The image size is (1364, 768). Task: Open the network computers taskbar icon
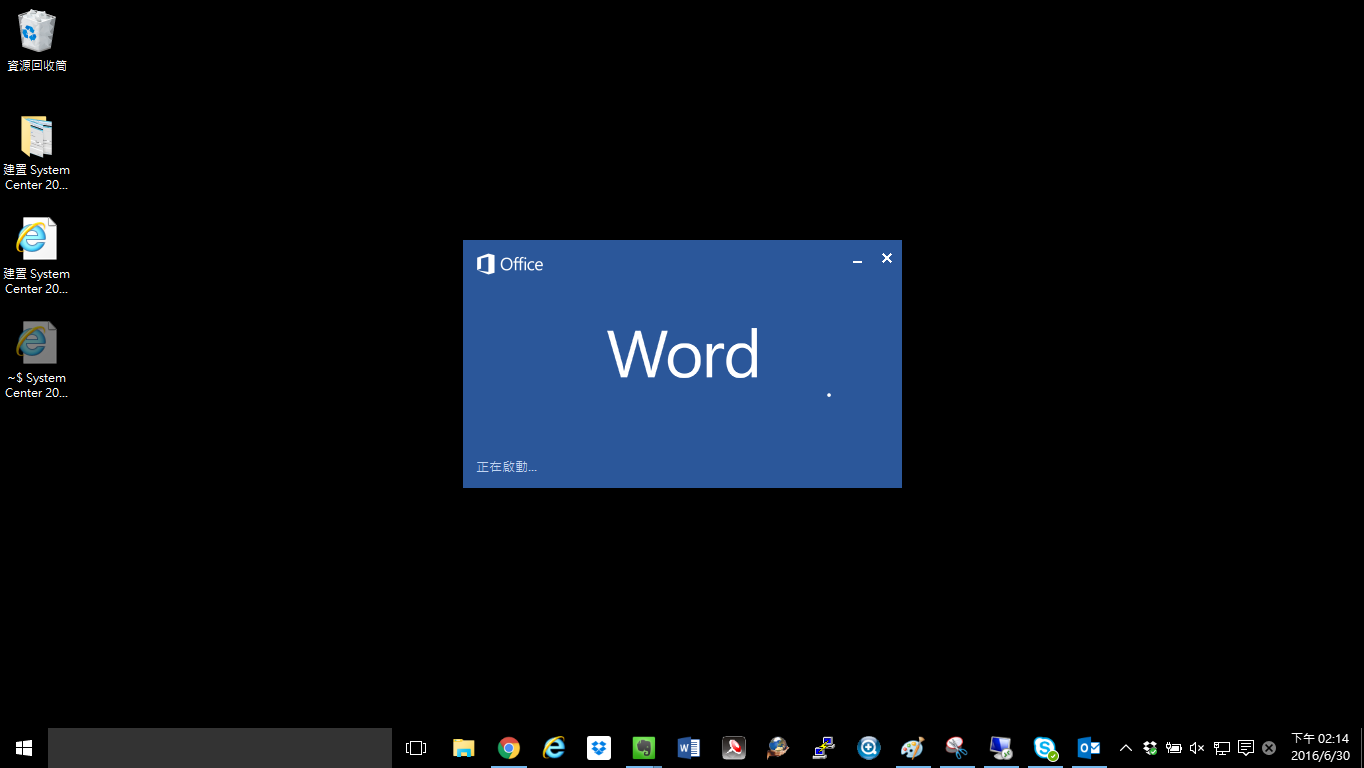point(823,748)
